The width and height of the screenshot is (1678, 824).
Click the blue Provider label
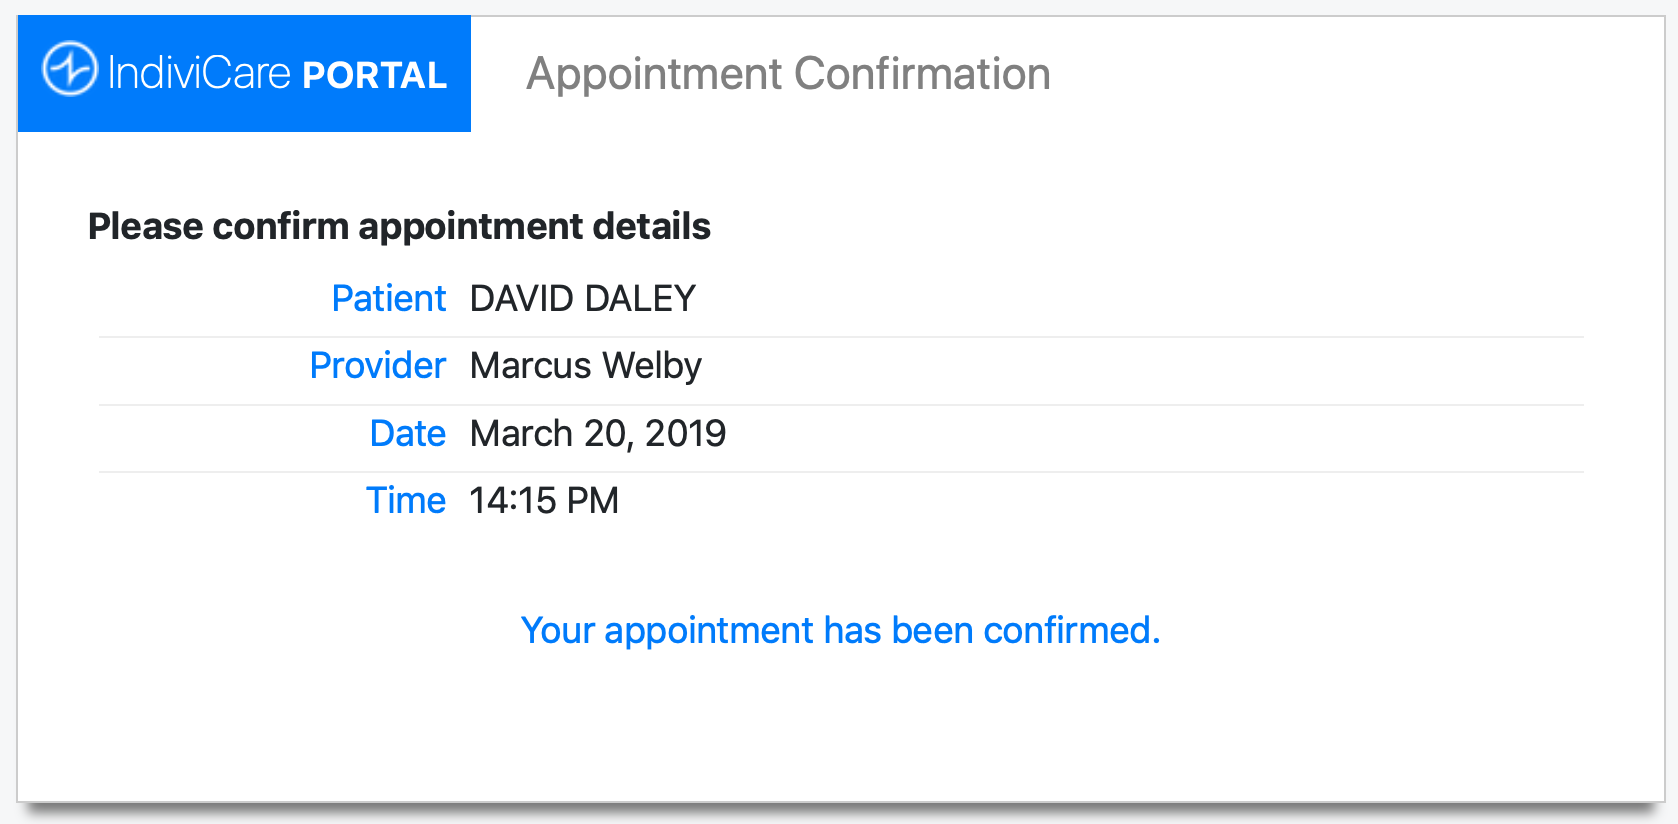pos(377,365)
